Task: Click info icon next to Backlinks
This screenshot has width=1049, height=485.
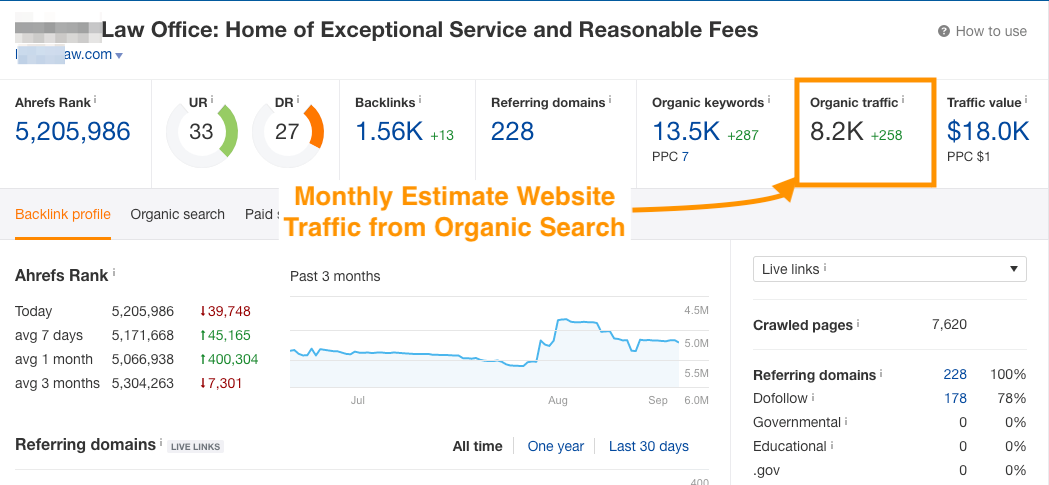Action: coord(421,100)
